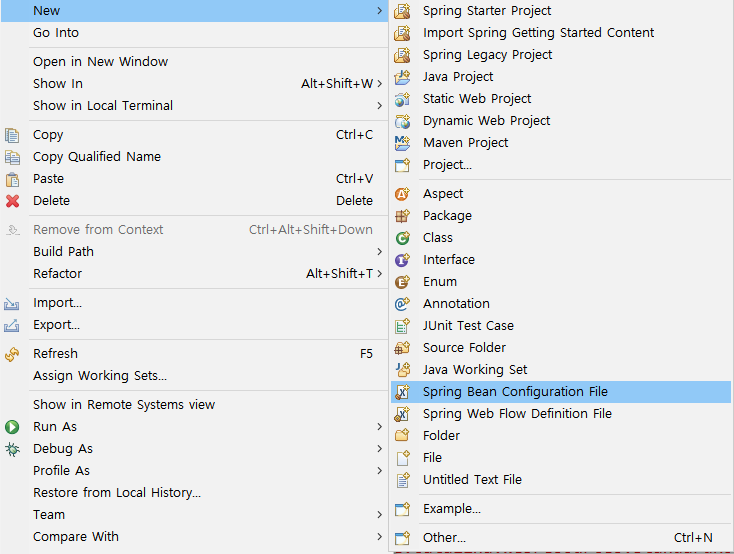Select Remove from Context entry
This screenshot has width=734, height=554.
194,229
